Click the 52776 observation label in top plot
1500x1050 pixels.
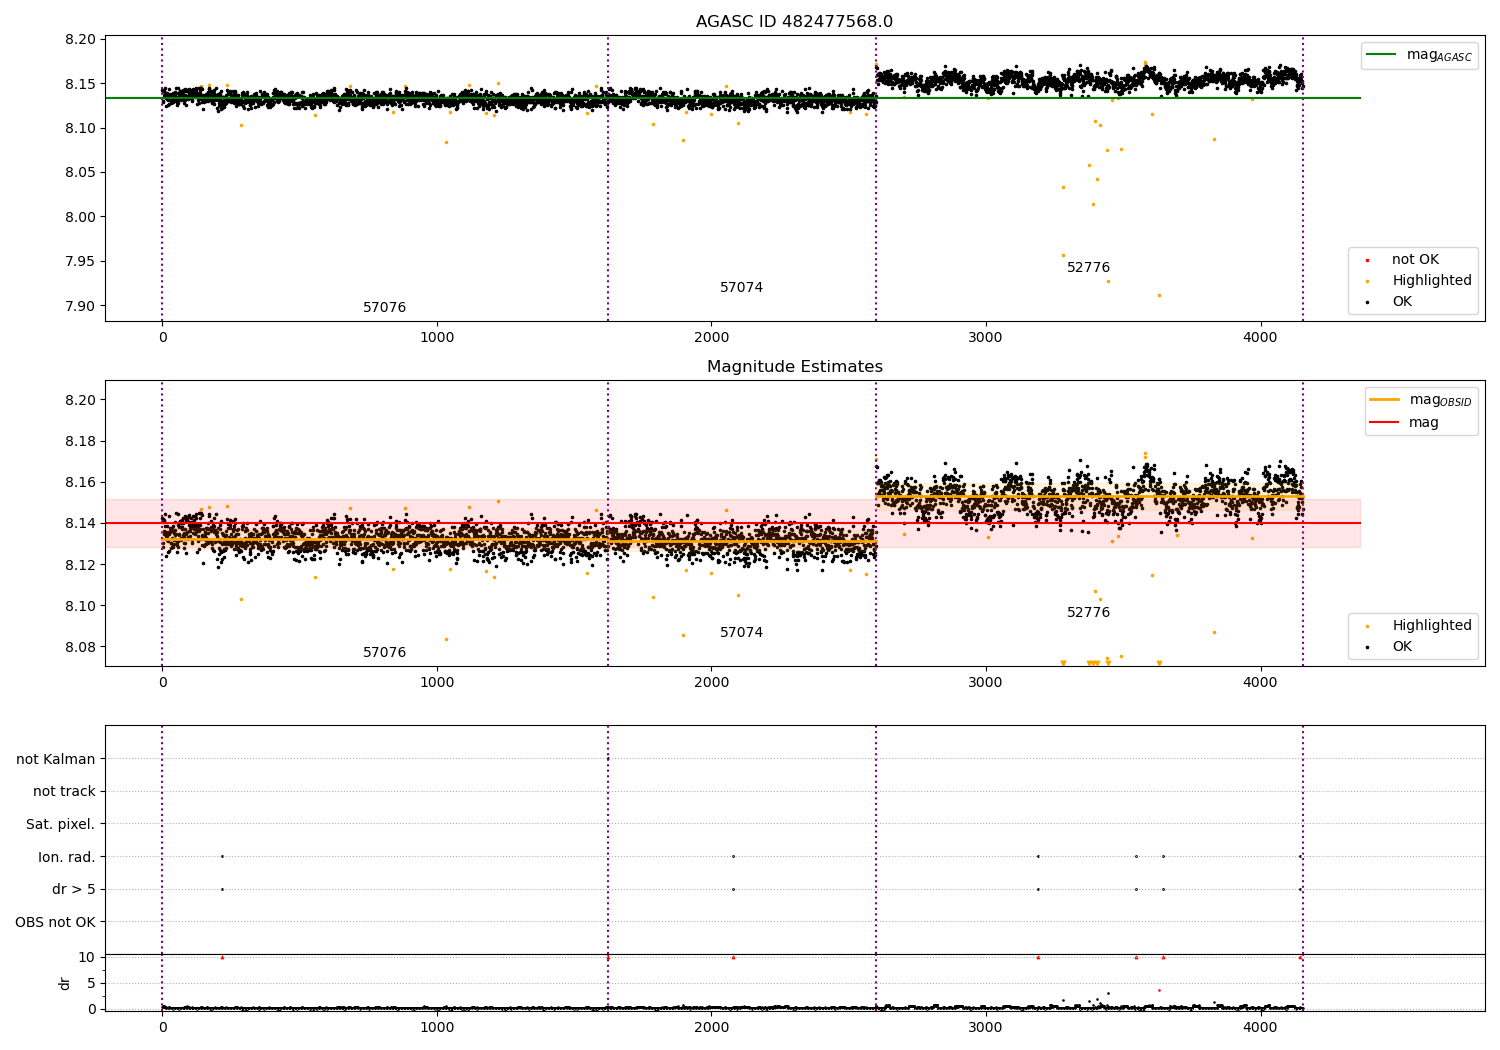1088,268
